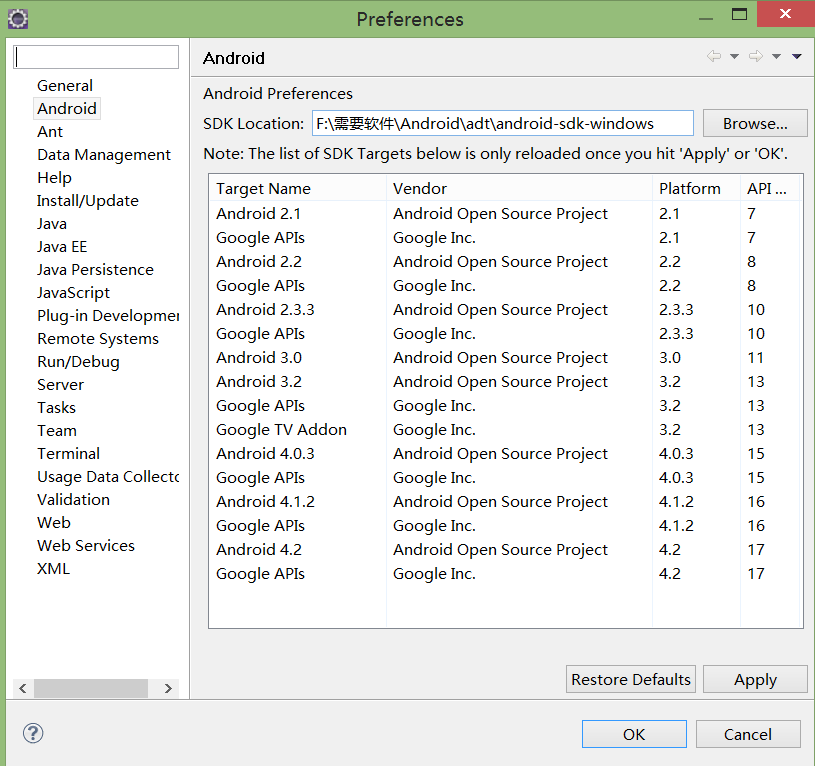This screenshot has width=815, height=766.
Task: Open the forward history dropdown arrow
Action: [776, 56]
